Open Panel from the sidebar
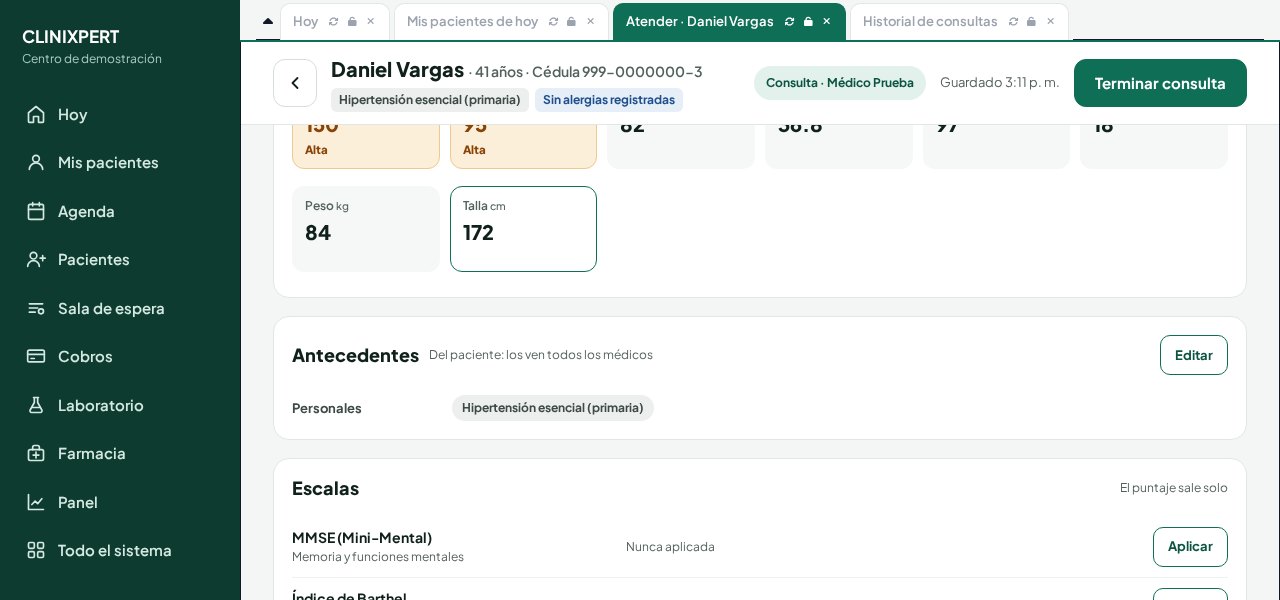 click(120, 502)
